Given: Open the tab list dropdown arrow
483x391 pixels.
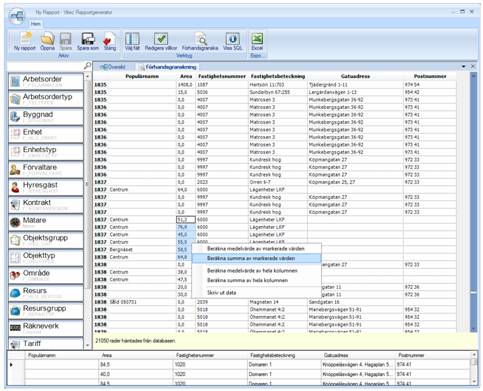Looking at the screenshot, I should tap(464, 67).
